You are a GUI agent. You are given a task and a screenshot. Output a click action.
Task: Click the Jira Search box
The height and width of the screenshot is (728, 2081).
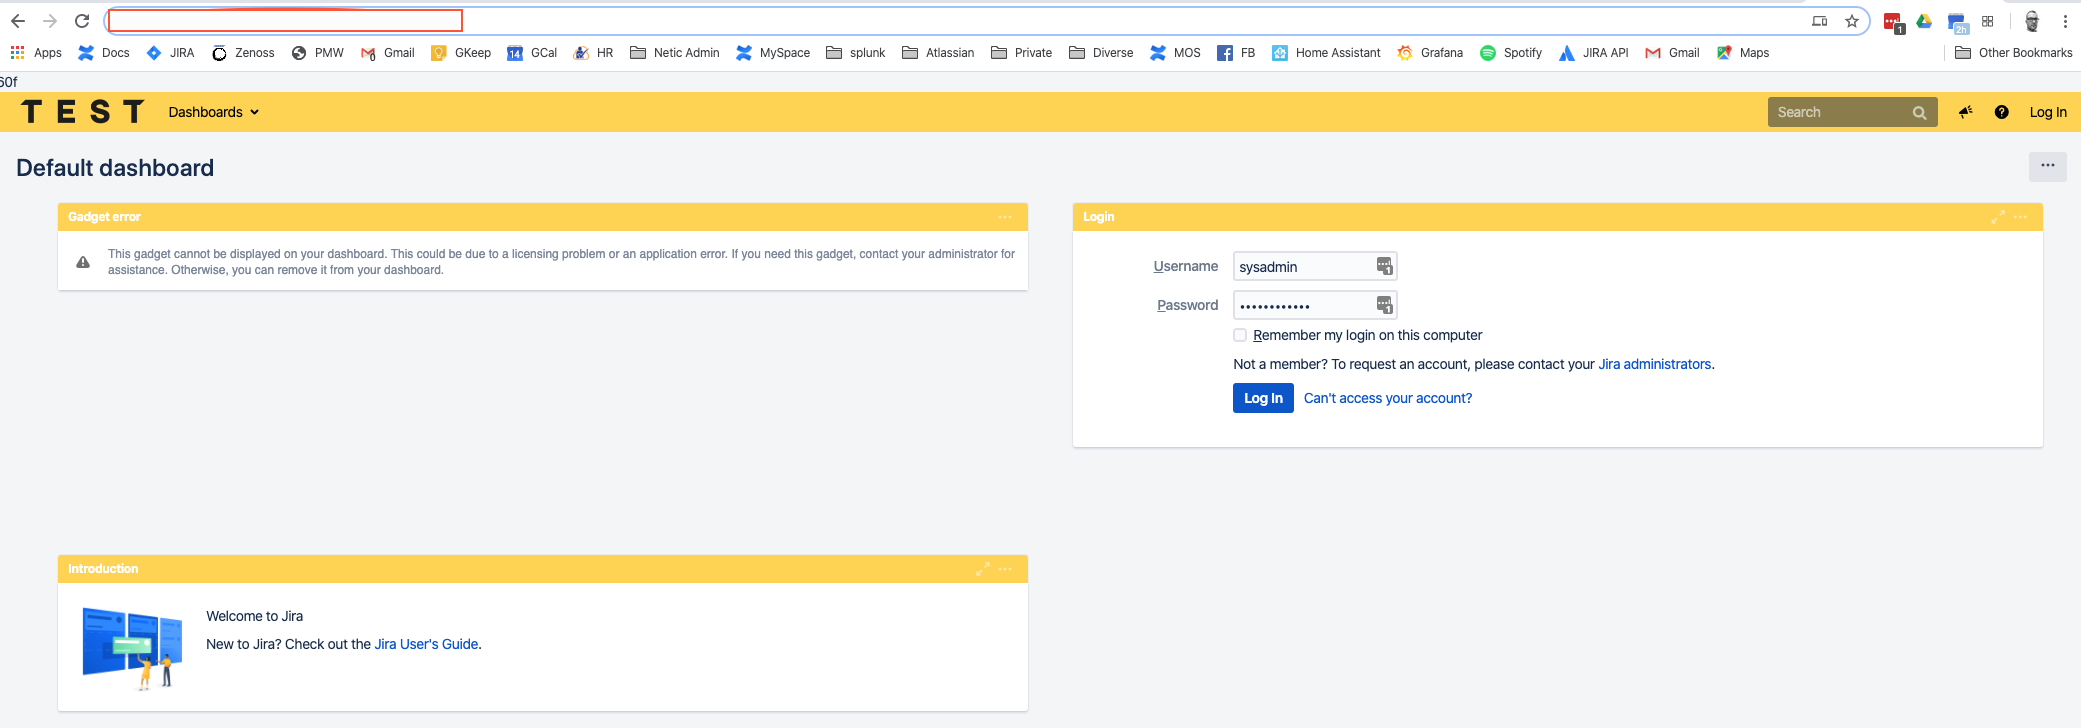(1852, 112)
